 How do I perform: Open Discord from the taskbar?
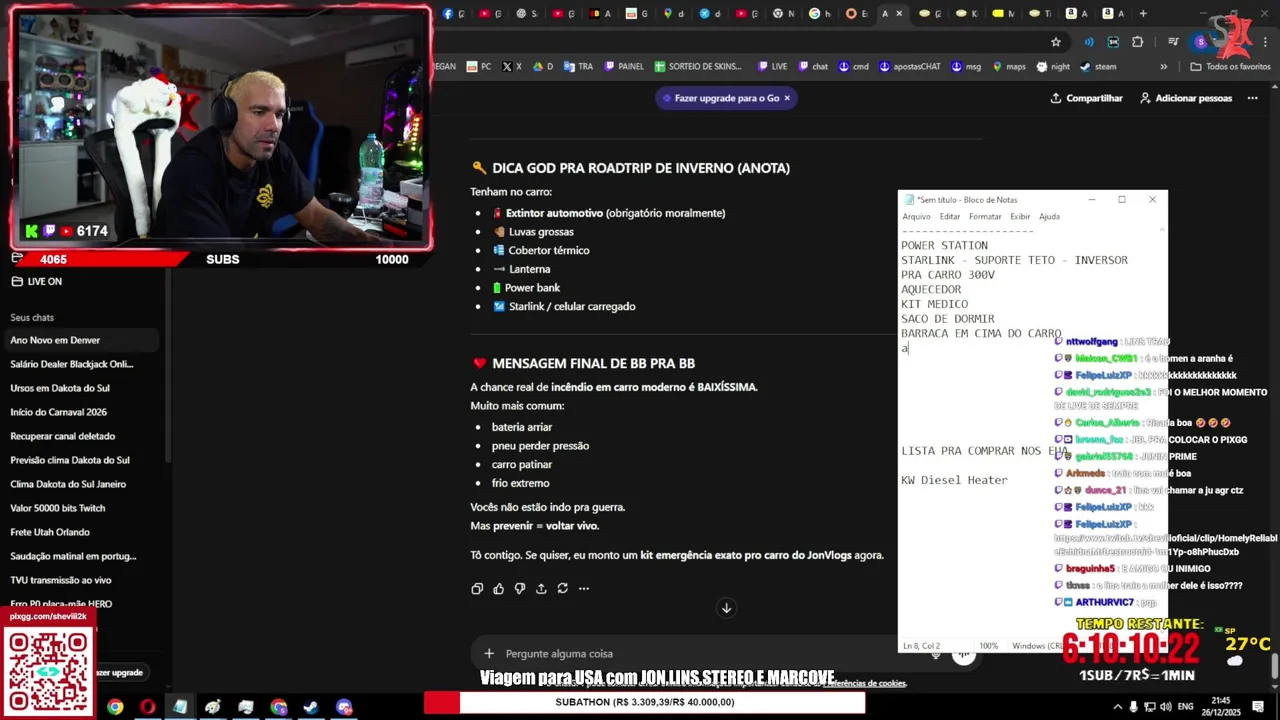[x=344, y=707]
